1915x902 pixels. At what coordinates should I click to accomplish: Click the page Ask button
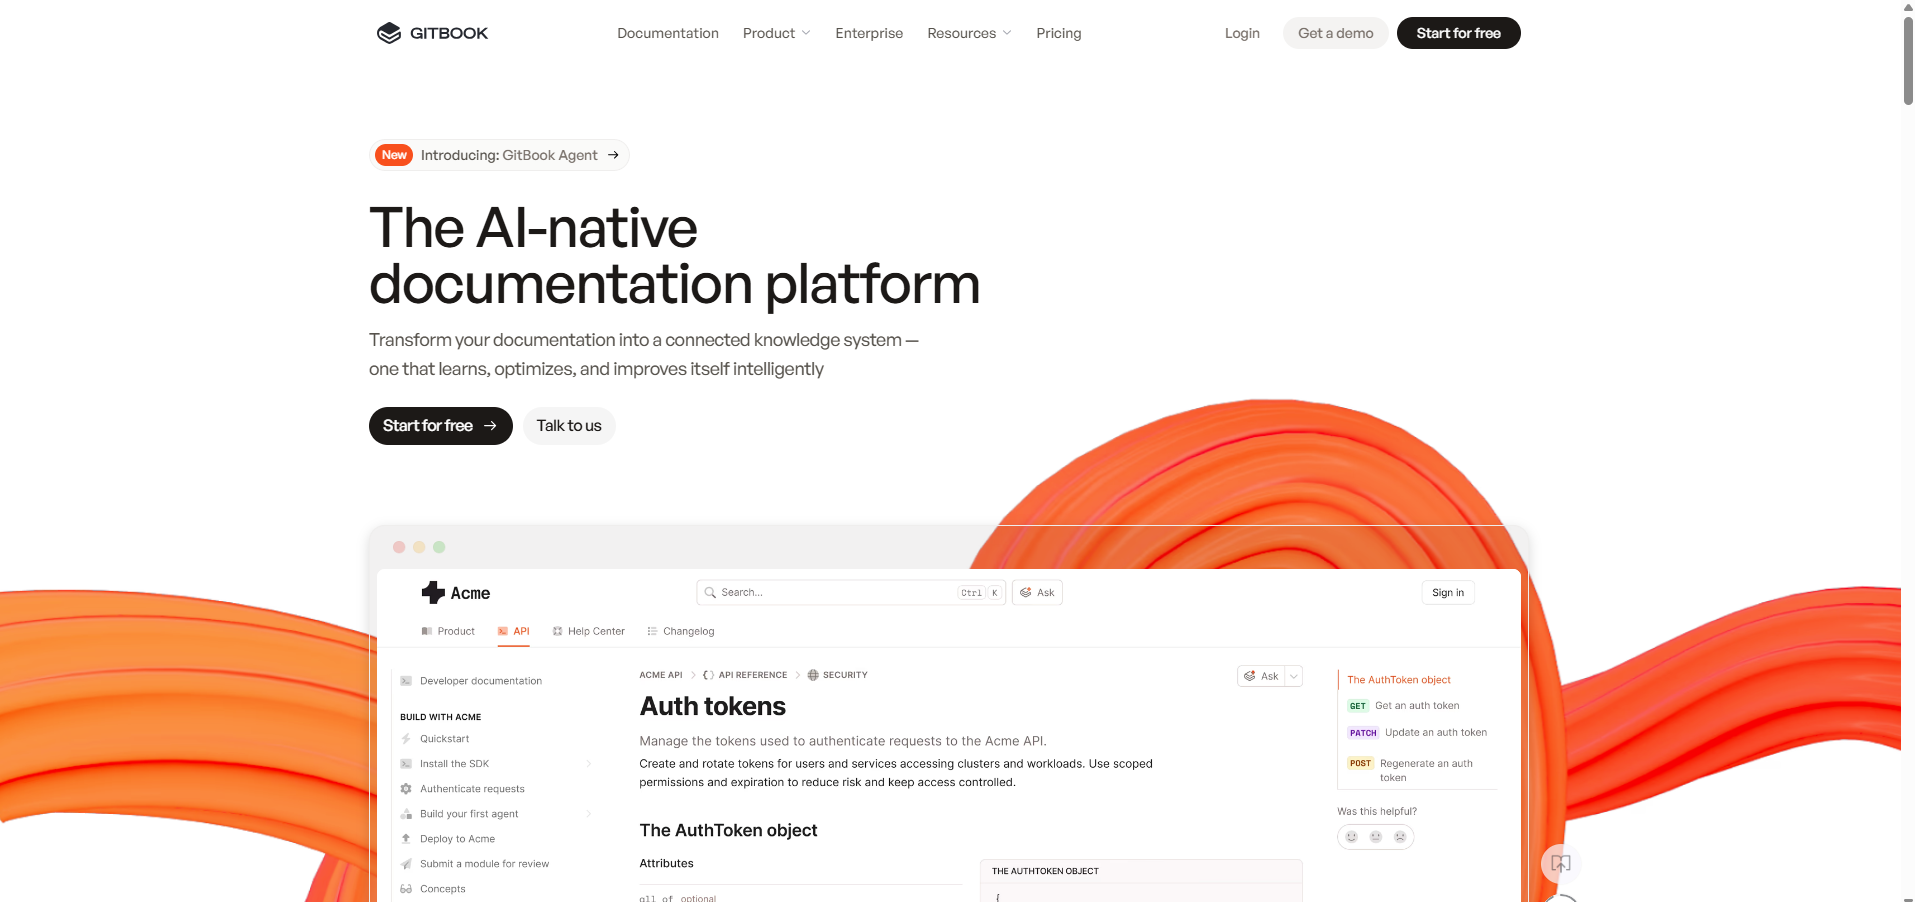click(x=1261, y=676)
